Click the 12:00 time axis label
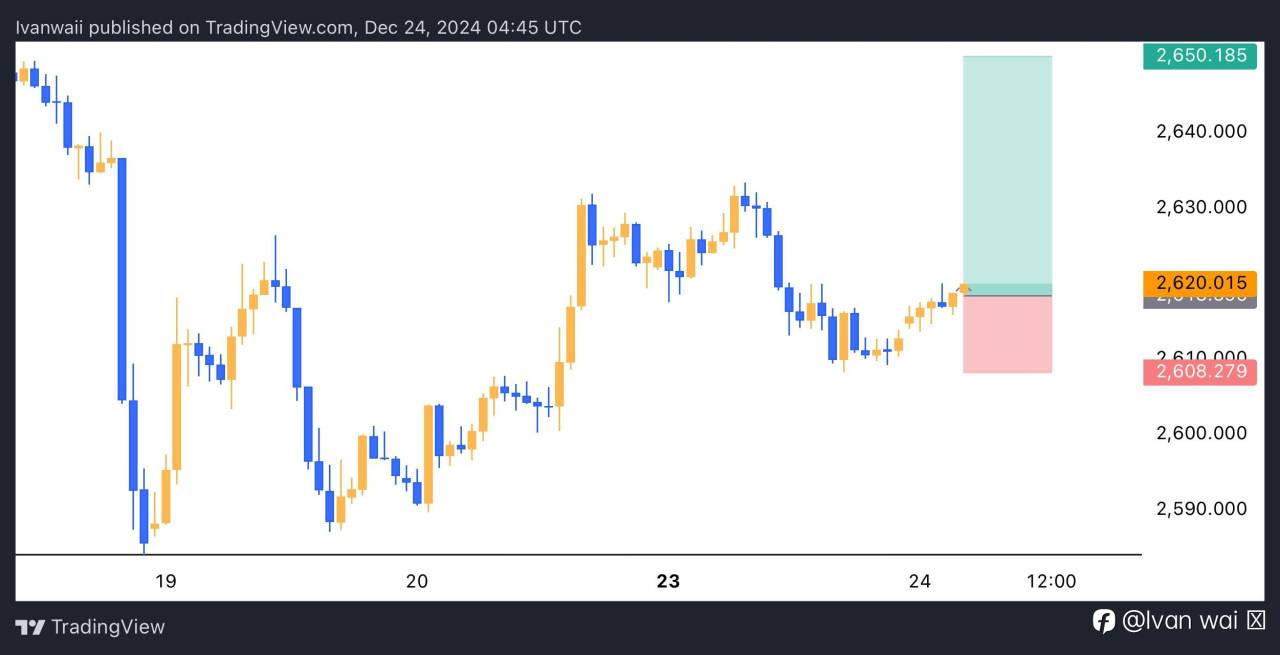Screen dimensions: 1280x655 coord(1052,581)
